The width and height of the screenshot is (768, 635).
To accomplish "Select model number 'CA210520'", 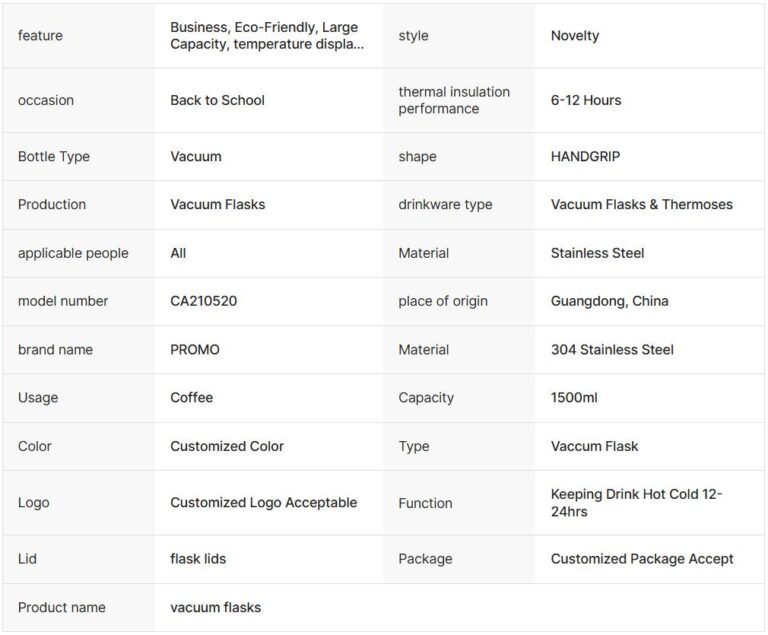I will click(204, 301).
